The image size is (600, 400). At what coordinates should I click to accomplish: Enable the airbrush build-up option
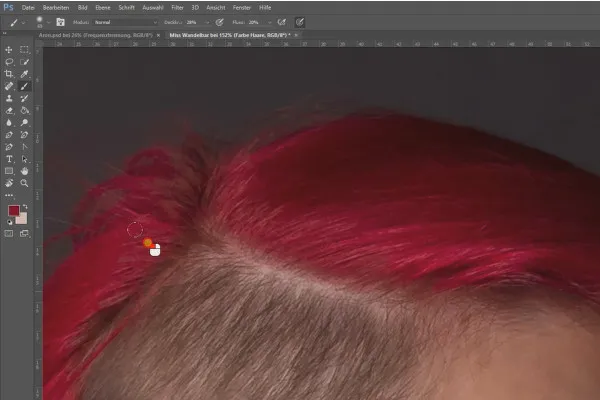[282, 22]
